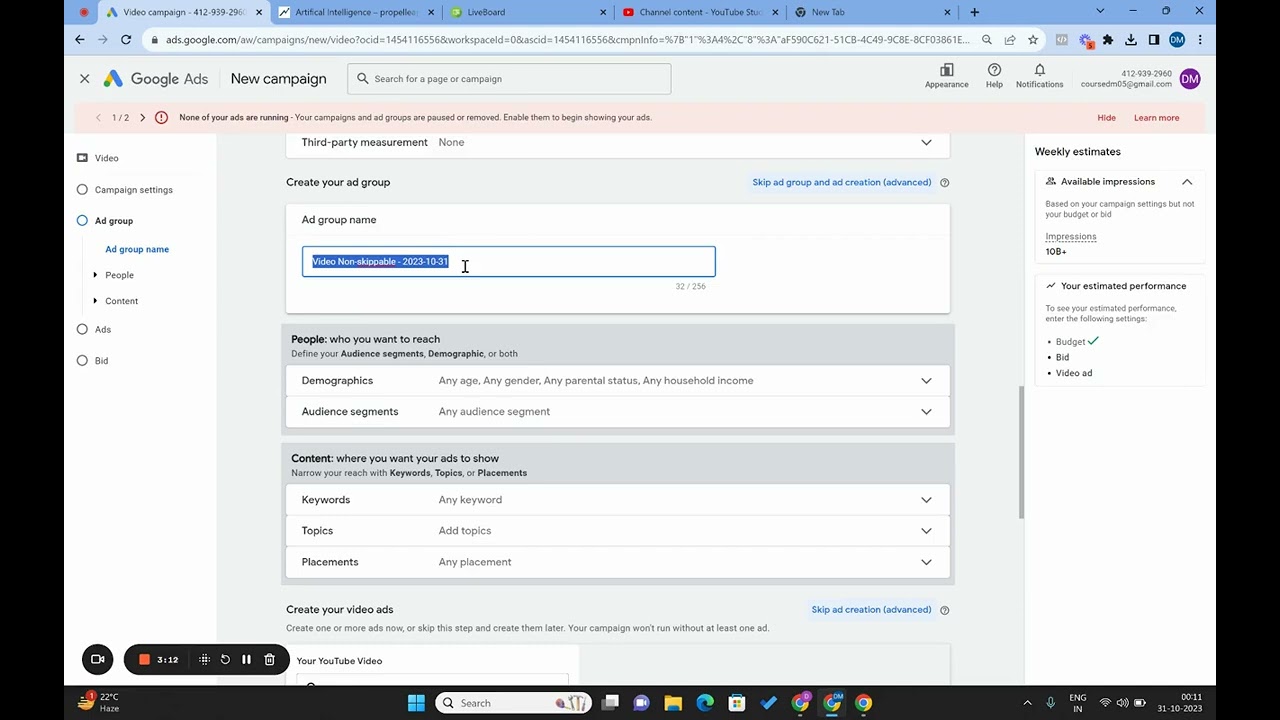Click Impressions label in Weekly estimates

(x=1070, y=237)
